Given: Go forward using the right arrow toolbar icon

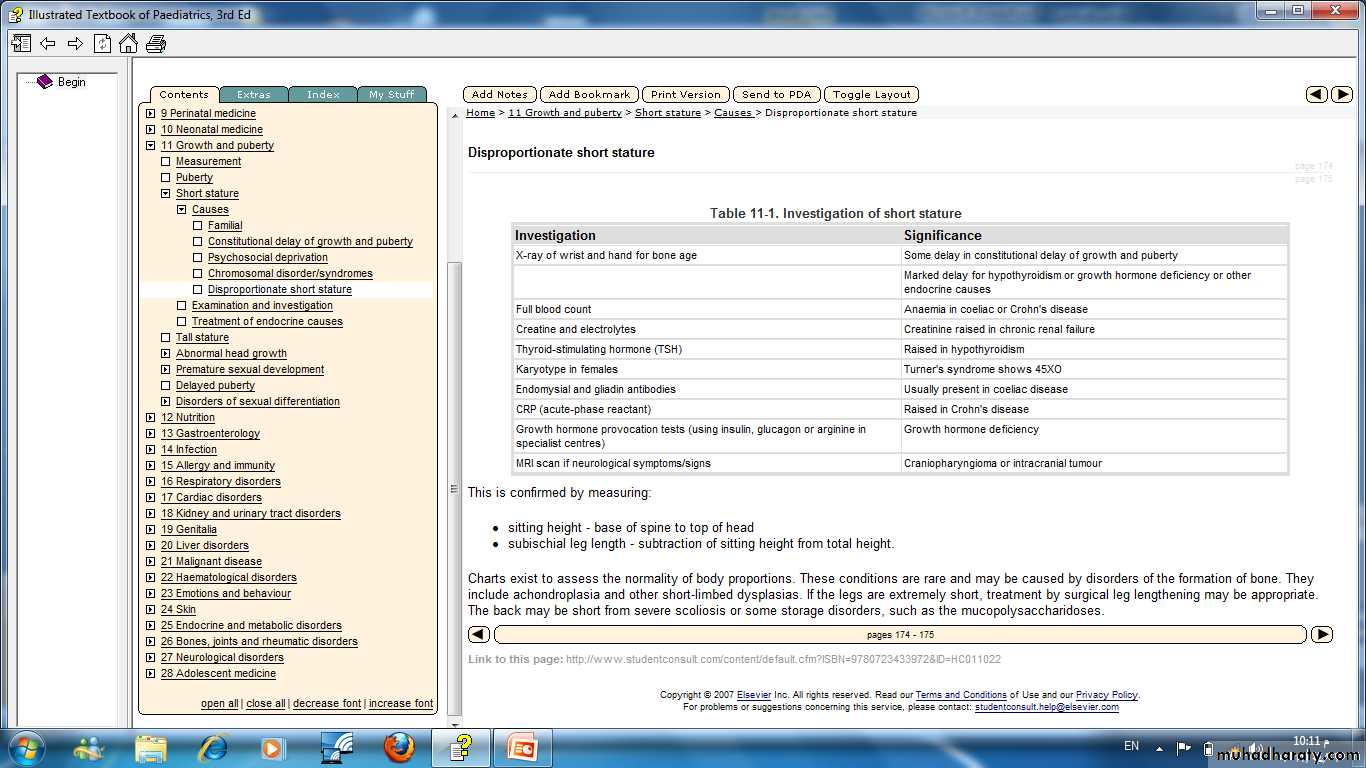Looking at the screenshot, I should (x=75, y=43).
